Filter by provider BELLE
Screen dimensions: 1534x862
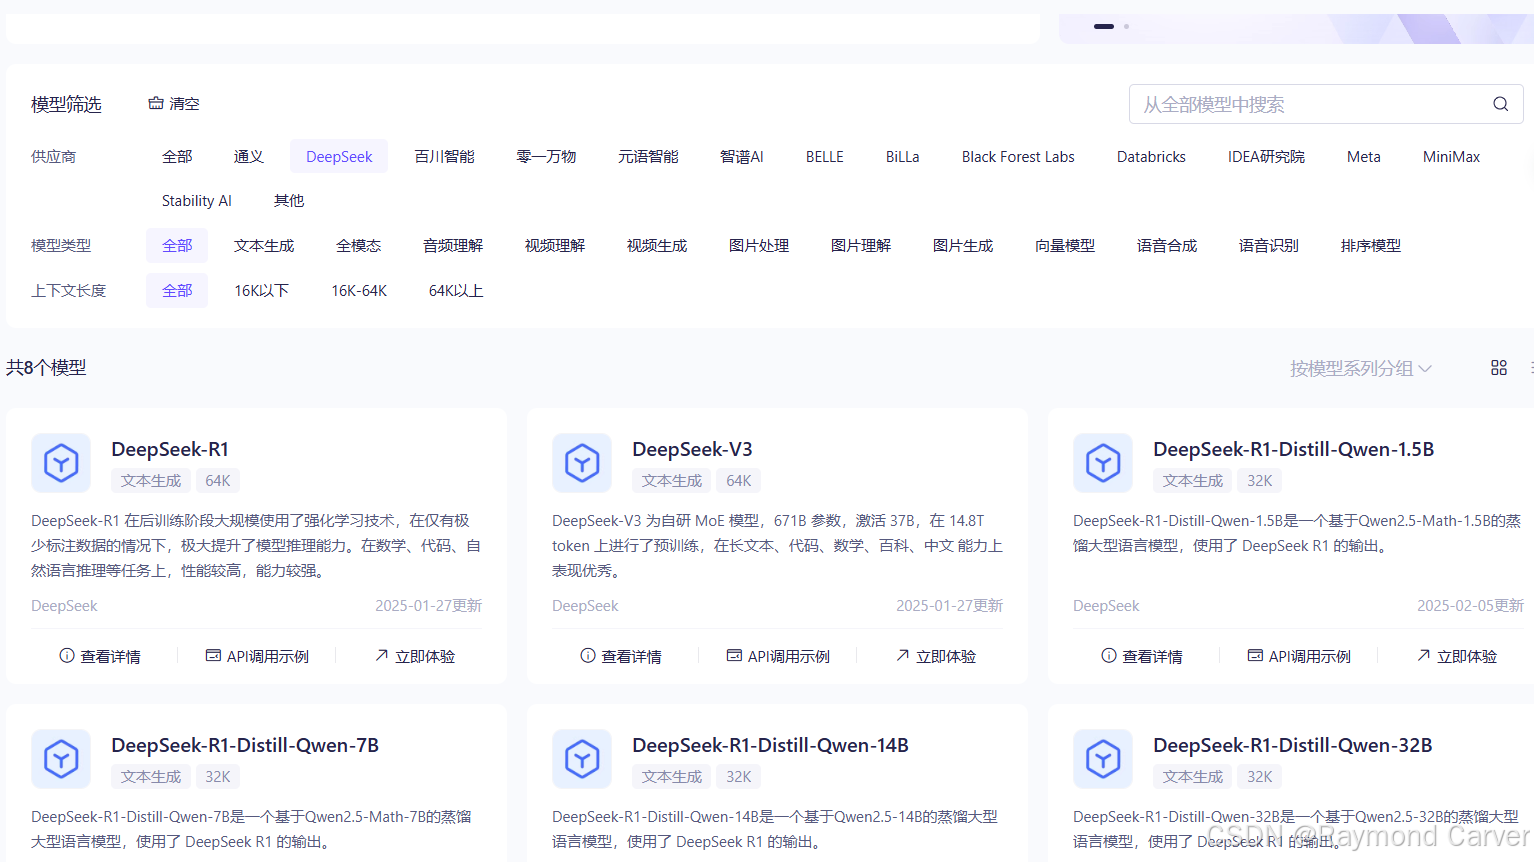(x=825, y=156)
